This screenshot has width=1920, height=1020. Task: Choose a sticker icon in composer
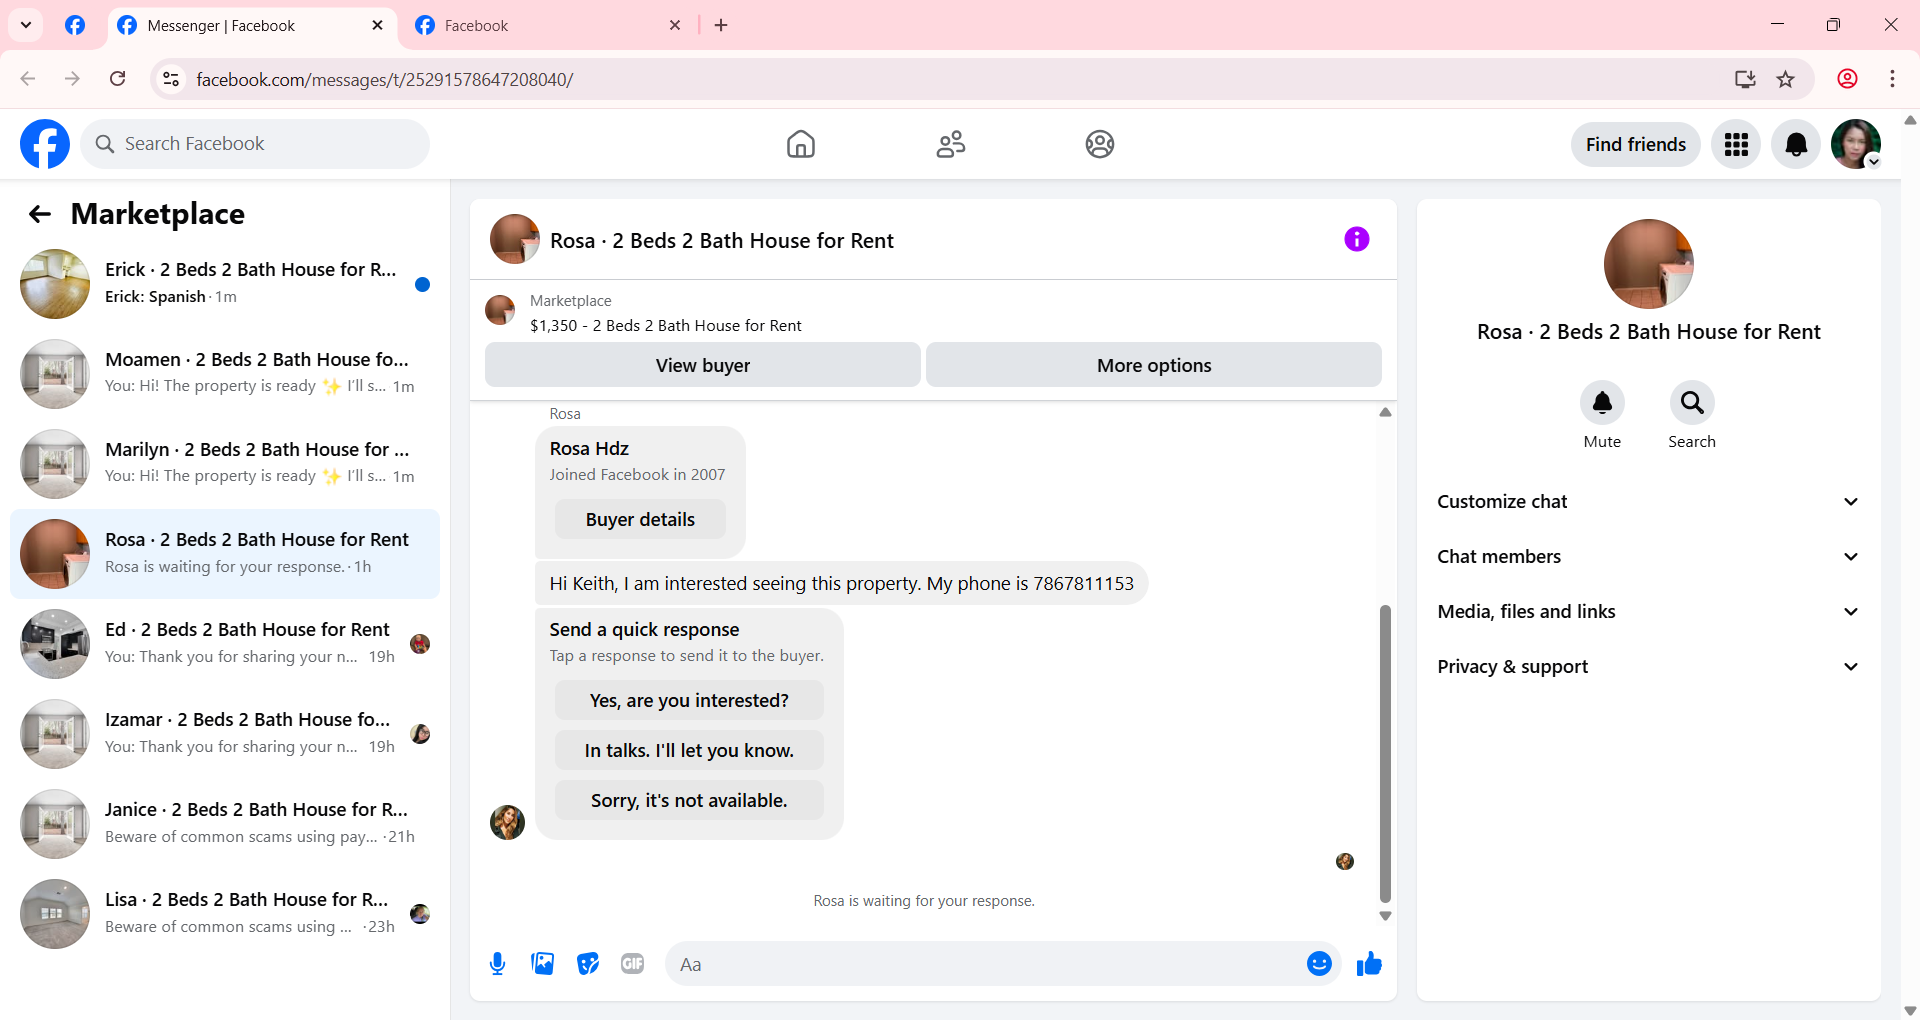(x=588, y=964)
